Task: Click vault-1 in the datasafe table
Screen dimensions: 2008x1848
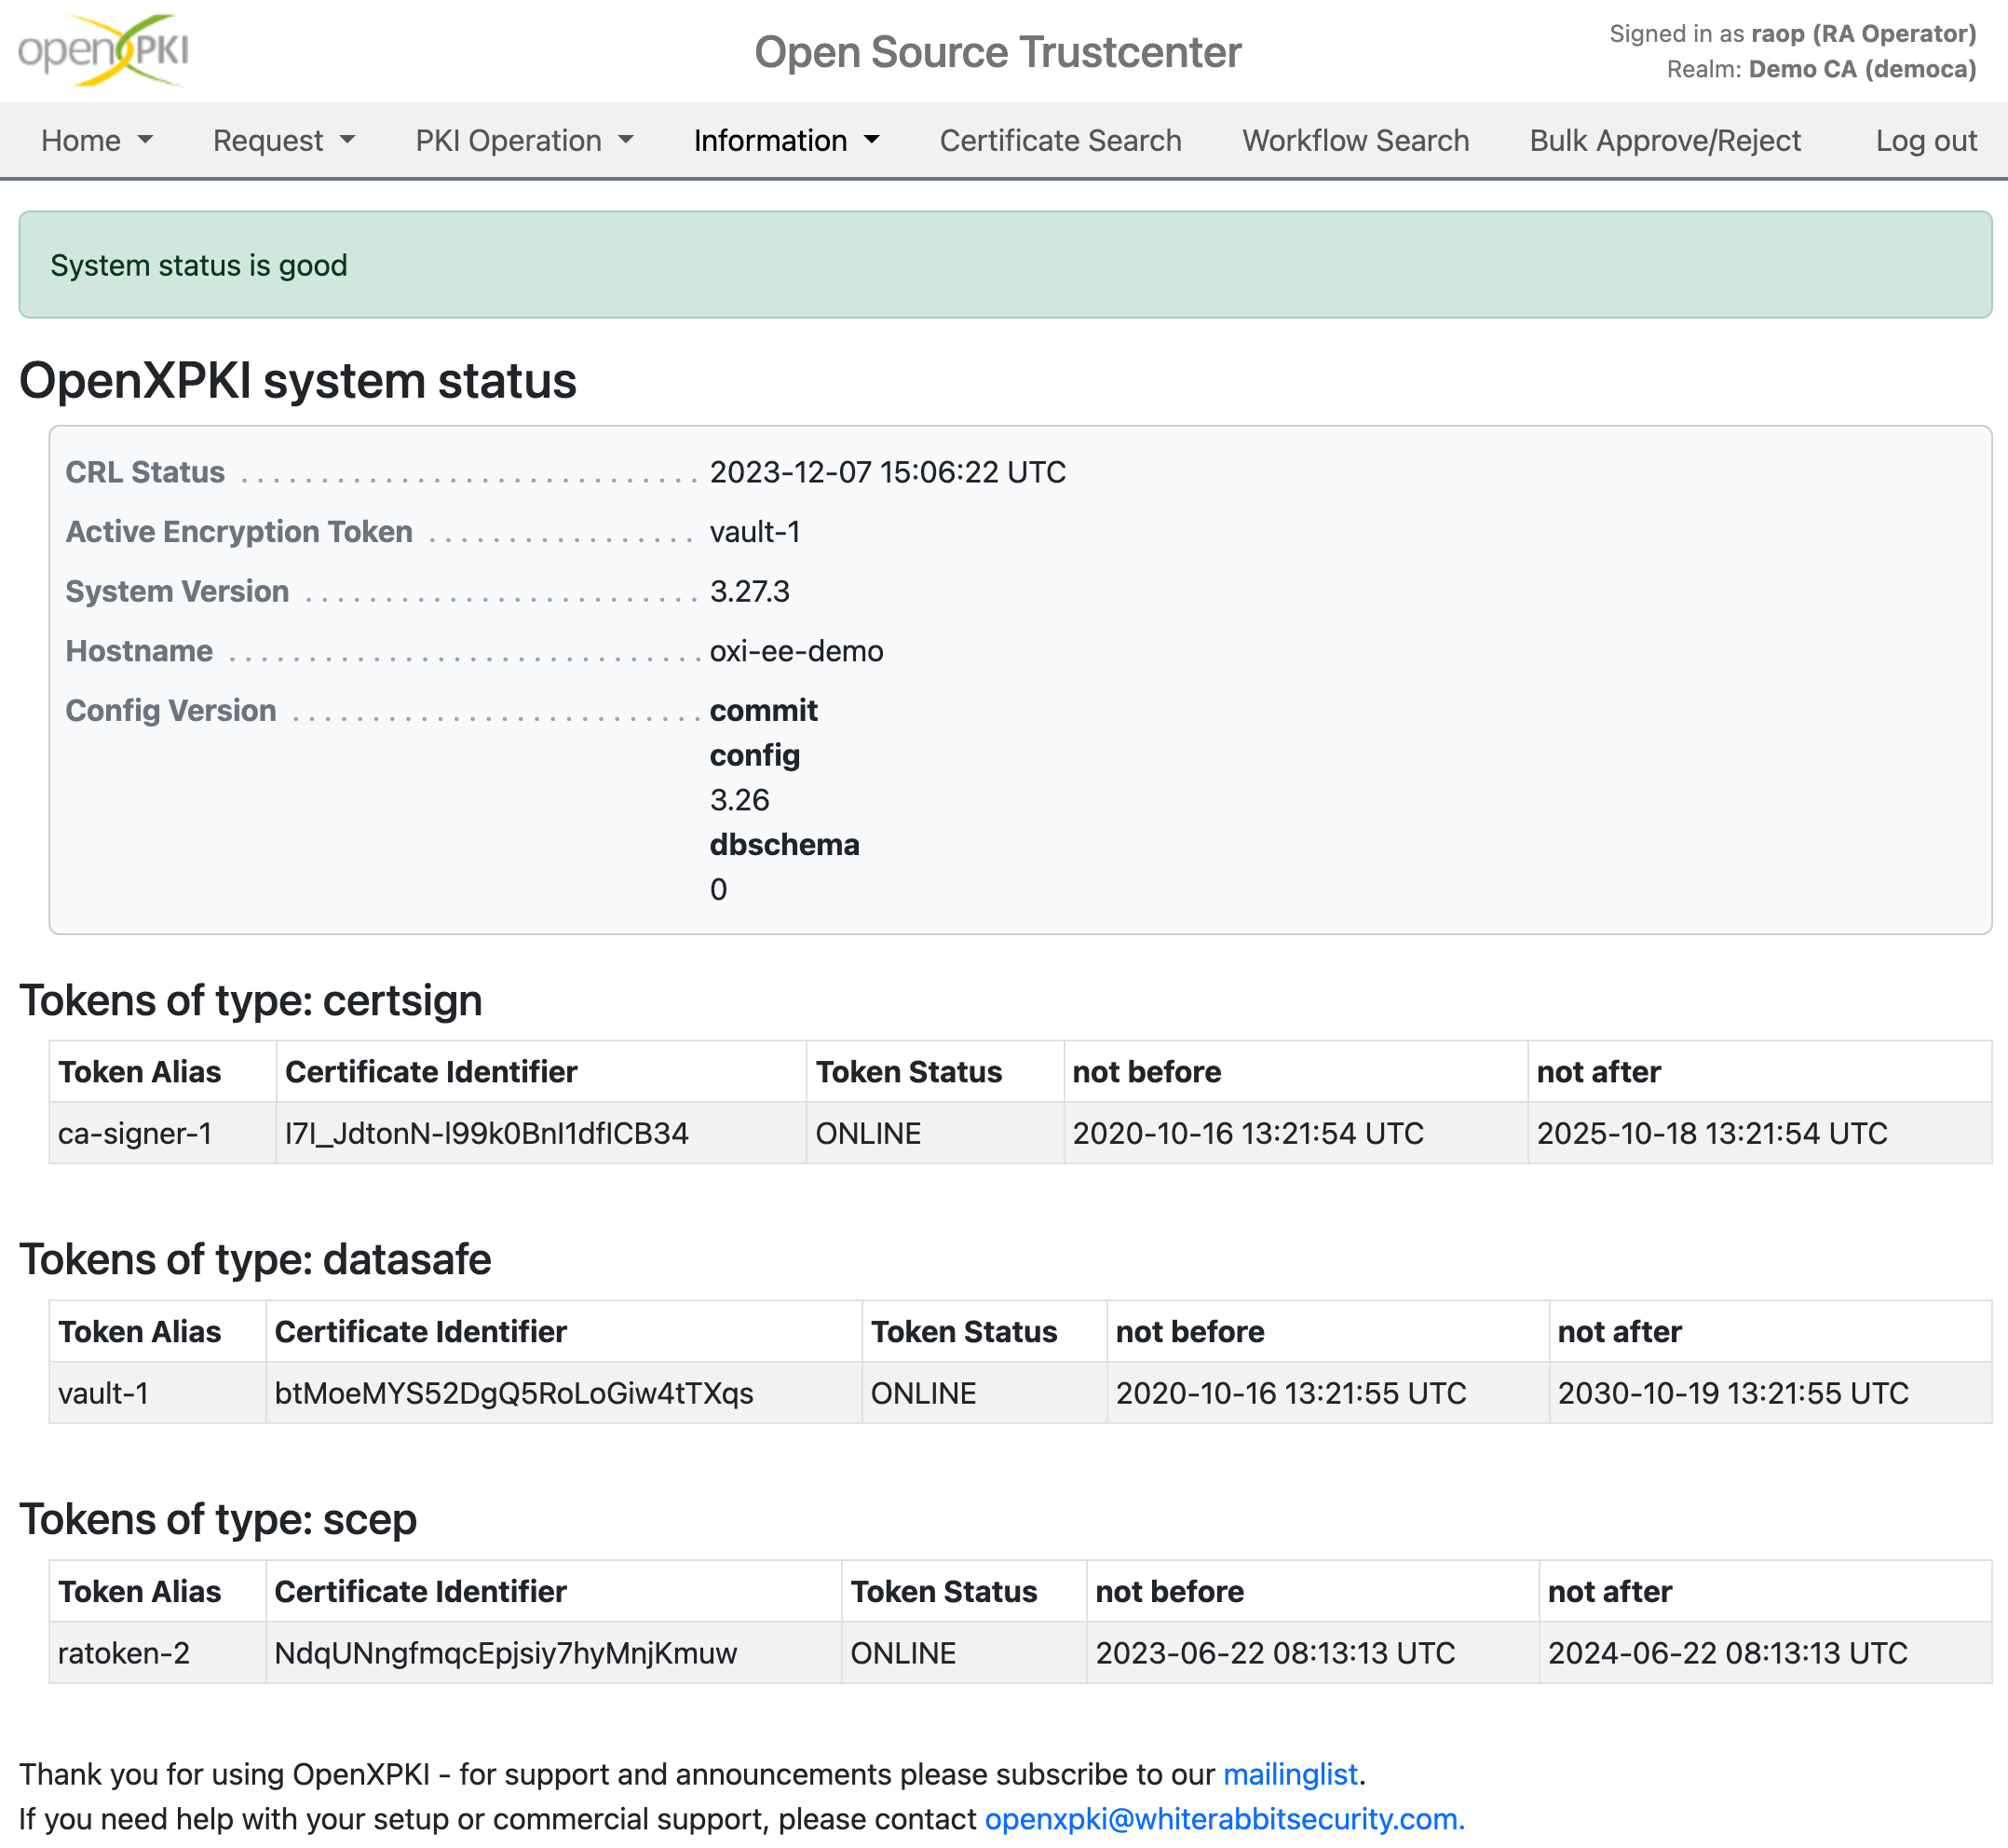Action: (103, 1393)
